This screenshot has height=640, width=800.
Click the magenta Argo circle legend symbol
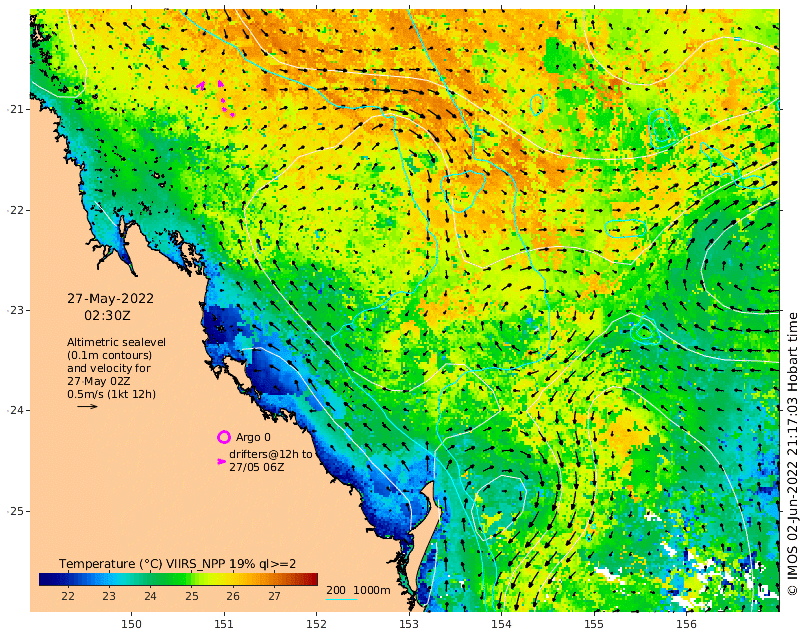click(x=224, y=437)
